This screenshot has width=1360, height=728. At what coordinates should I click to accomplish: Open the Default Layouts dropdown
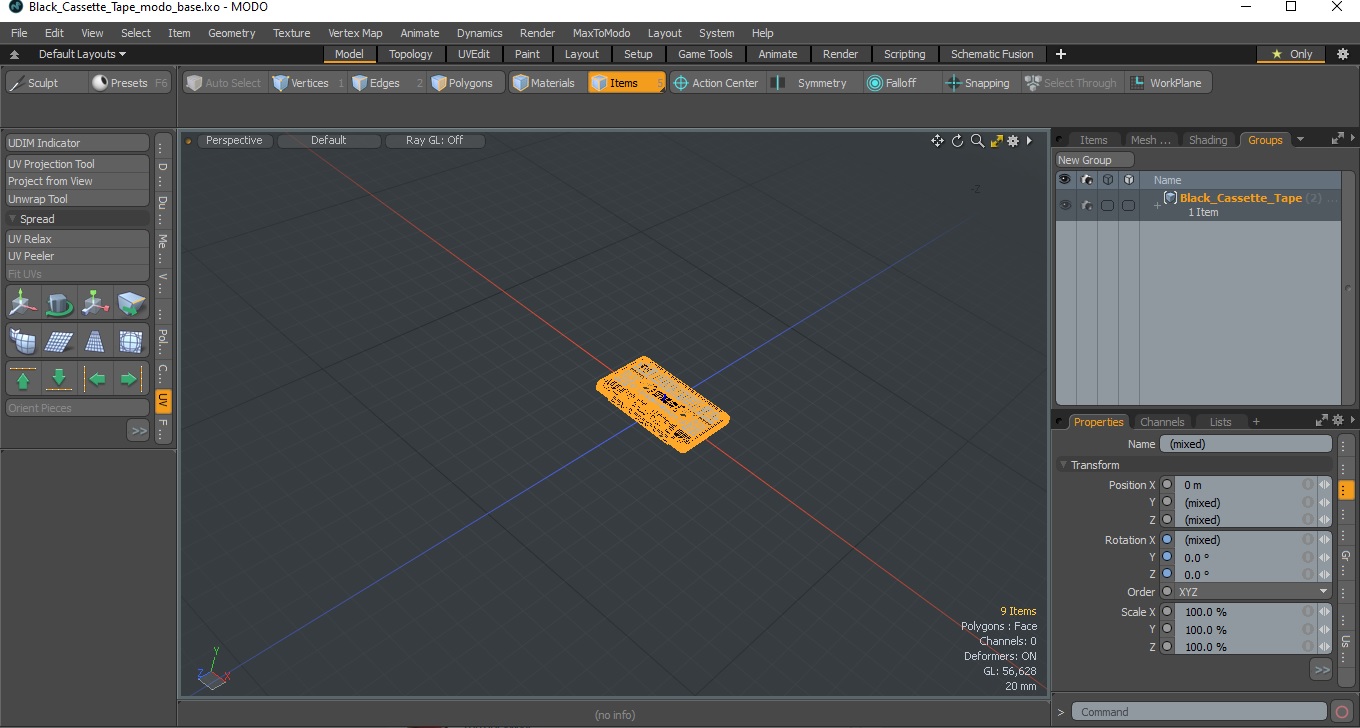[82, 54]
